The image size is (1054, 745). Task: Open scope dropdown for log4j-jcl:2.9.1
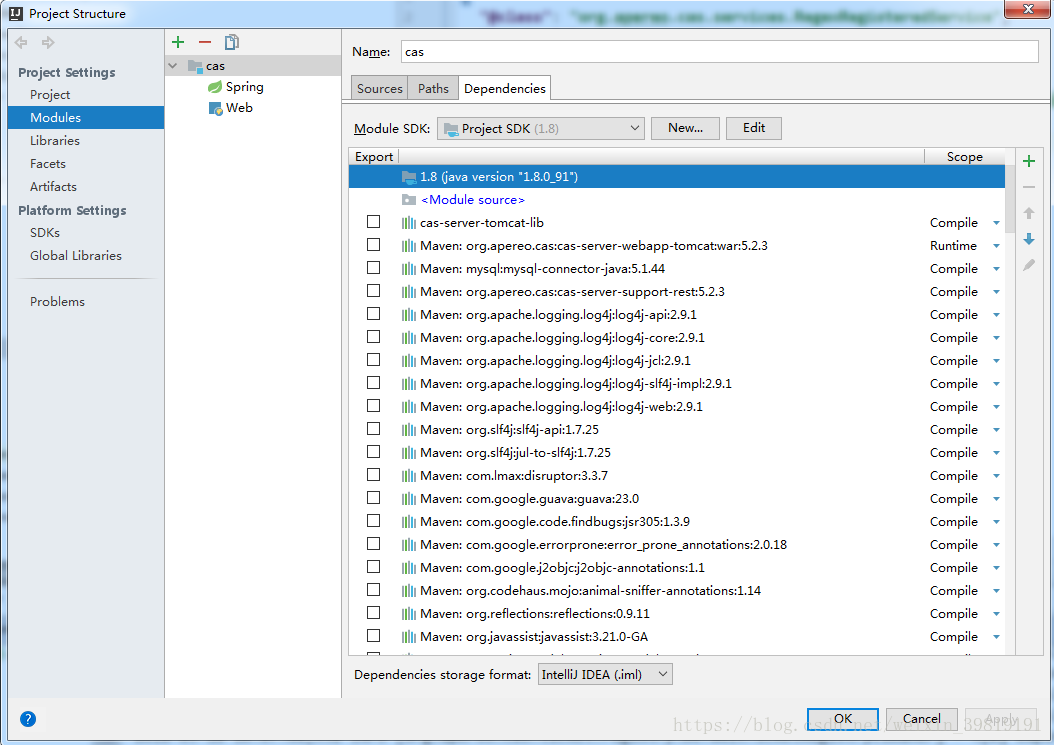point(996,361)
